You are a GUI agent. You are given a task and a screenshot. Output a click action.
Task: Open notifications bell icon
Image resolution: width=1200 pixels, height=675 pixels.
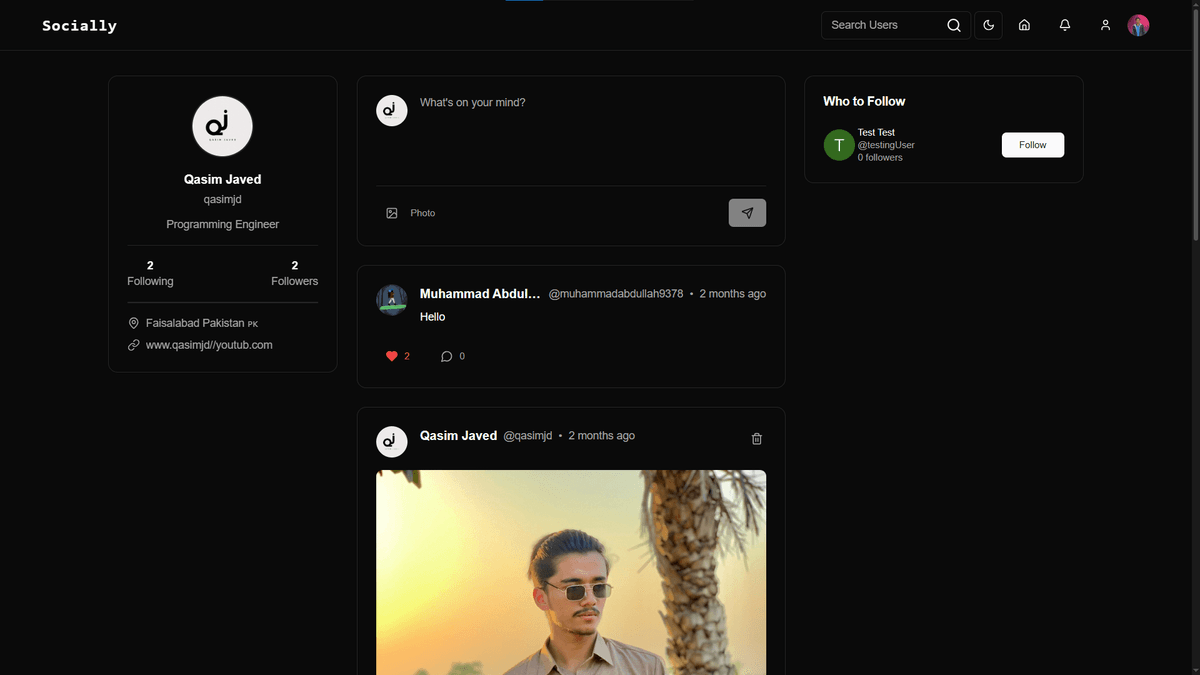pyautogui.click(x=1065, y=25)
